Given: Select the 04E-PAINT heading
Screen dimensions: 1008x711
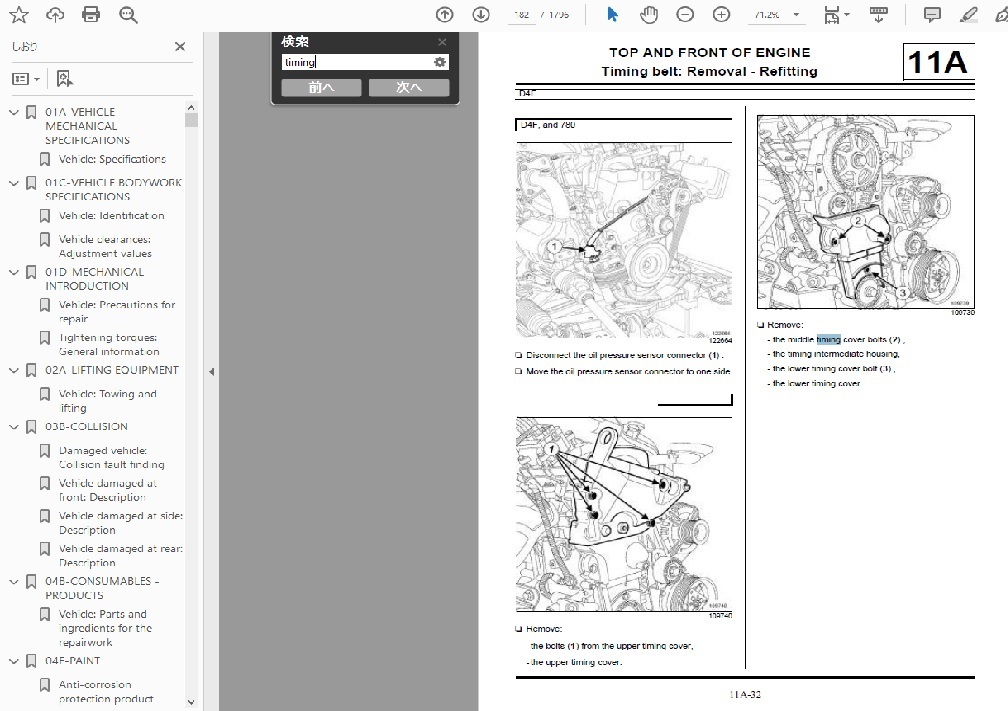Looking at the screenshot, I should coord(73,661).
